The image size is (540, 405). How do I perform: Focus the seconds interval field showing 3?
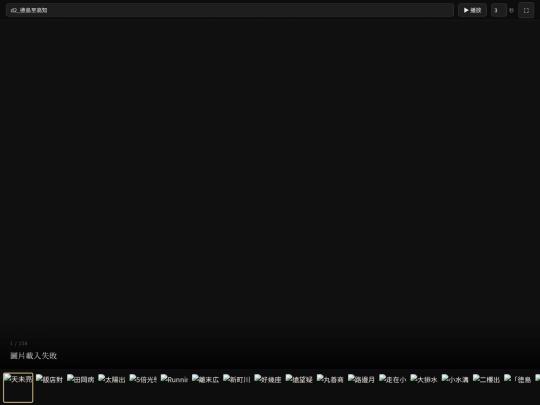coord(498,10)
